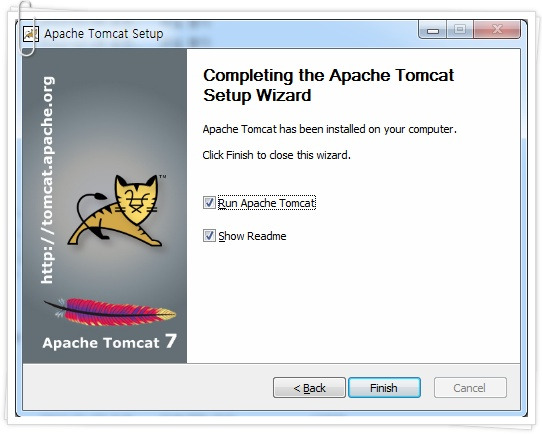
Task: Go back with the Back button
Action: (x=309, y=388)
